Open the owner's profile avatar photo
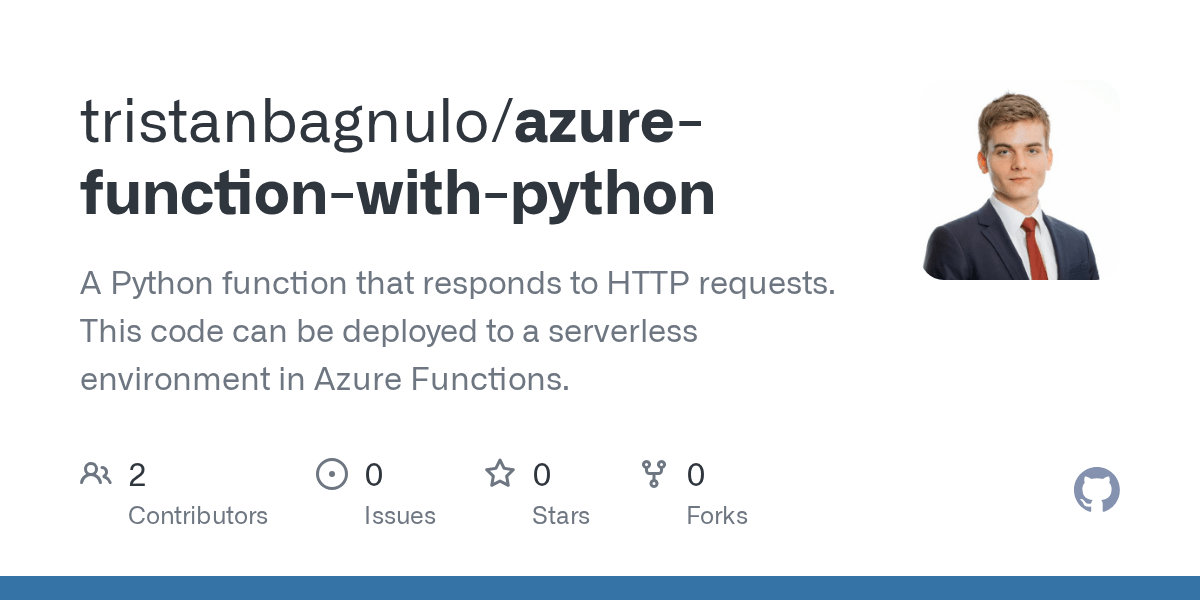 1020,180
